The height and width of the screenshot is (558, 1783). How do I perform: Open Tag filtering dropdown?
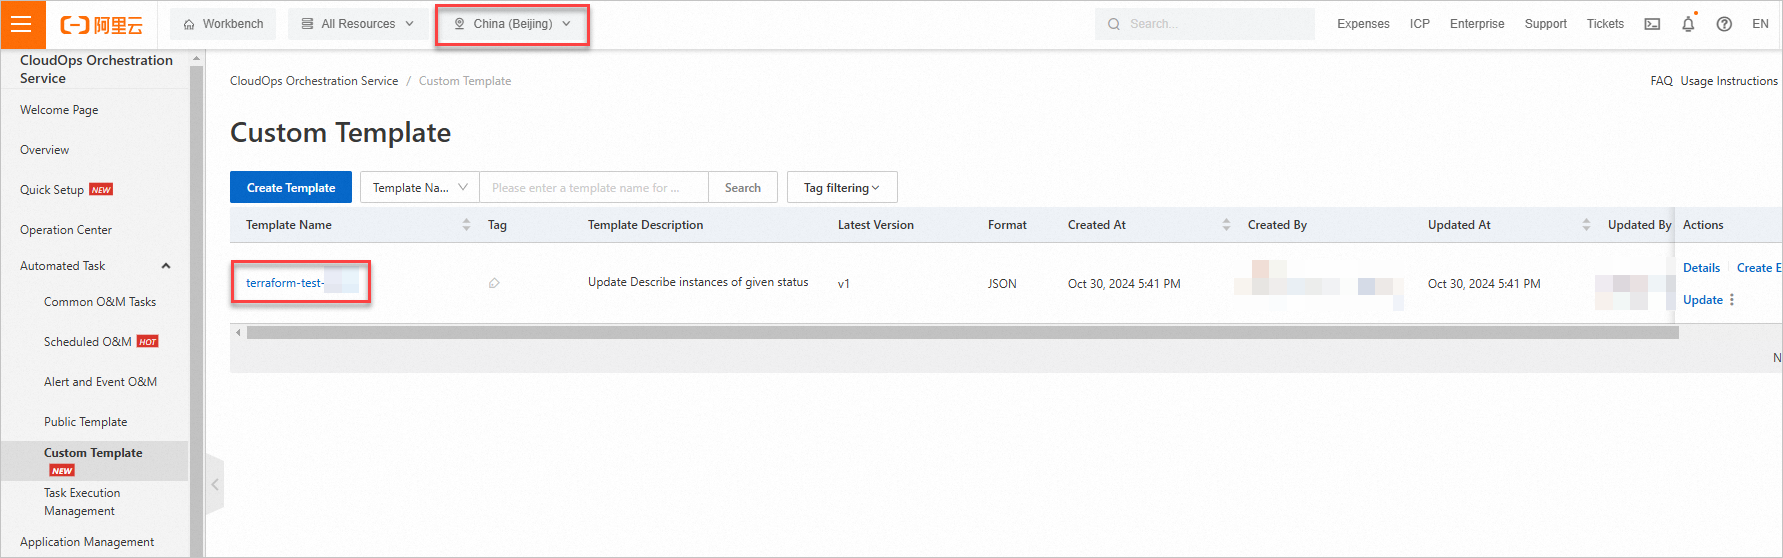tap(841, 188)
